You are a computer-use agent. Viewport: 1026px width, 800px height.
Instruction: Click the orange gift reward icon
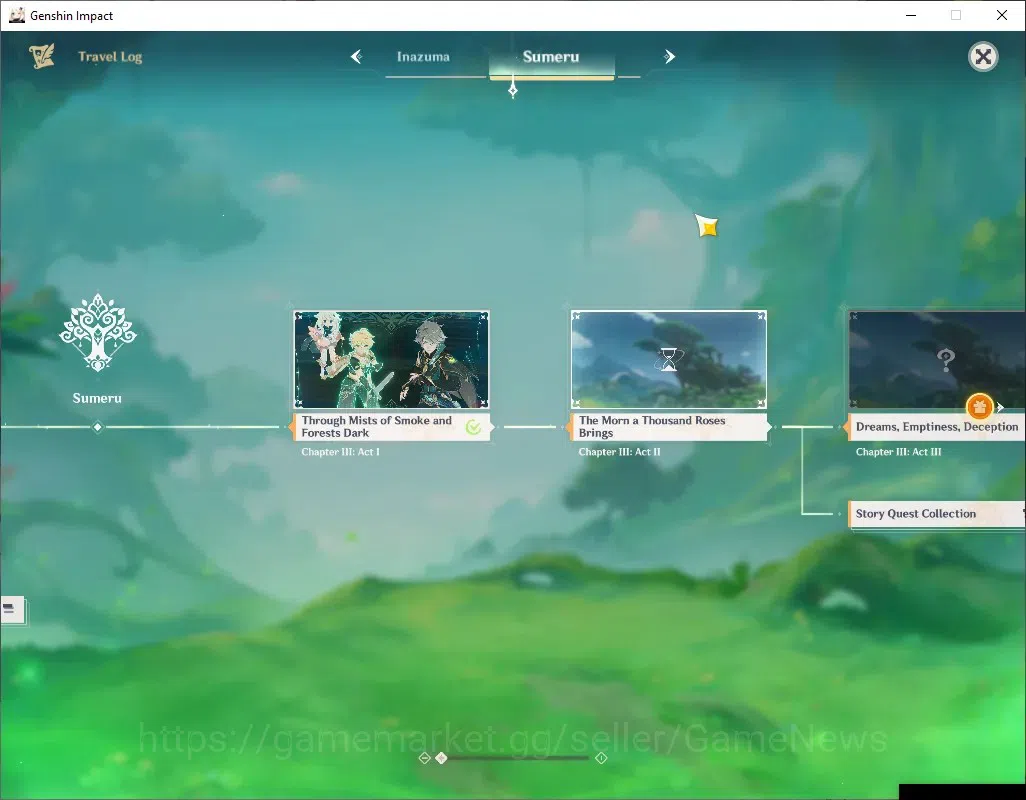[979, 407]
